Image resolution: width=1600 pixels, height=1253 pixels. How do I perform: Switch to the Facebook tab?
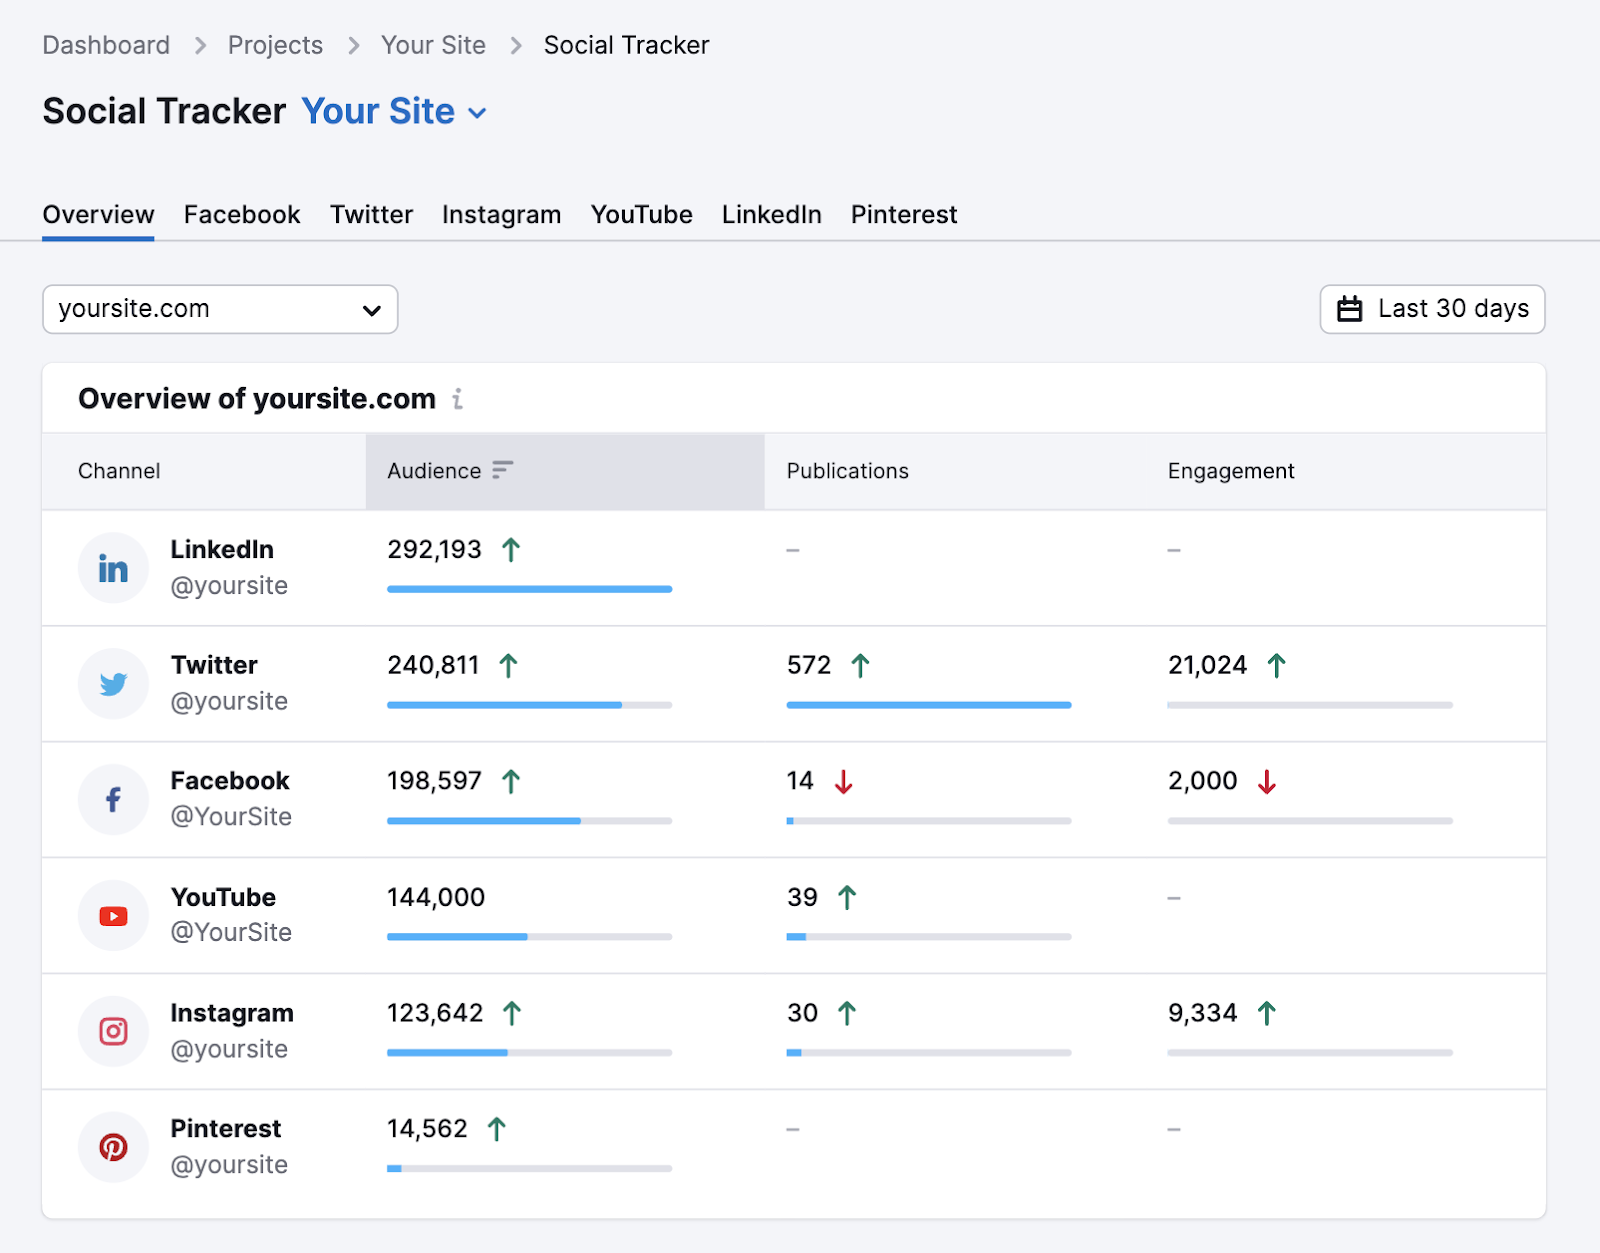[x=242, y=214]
